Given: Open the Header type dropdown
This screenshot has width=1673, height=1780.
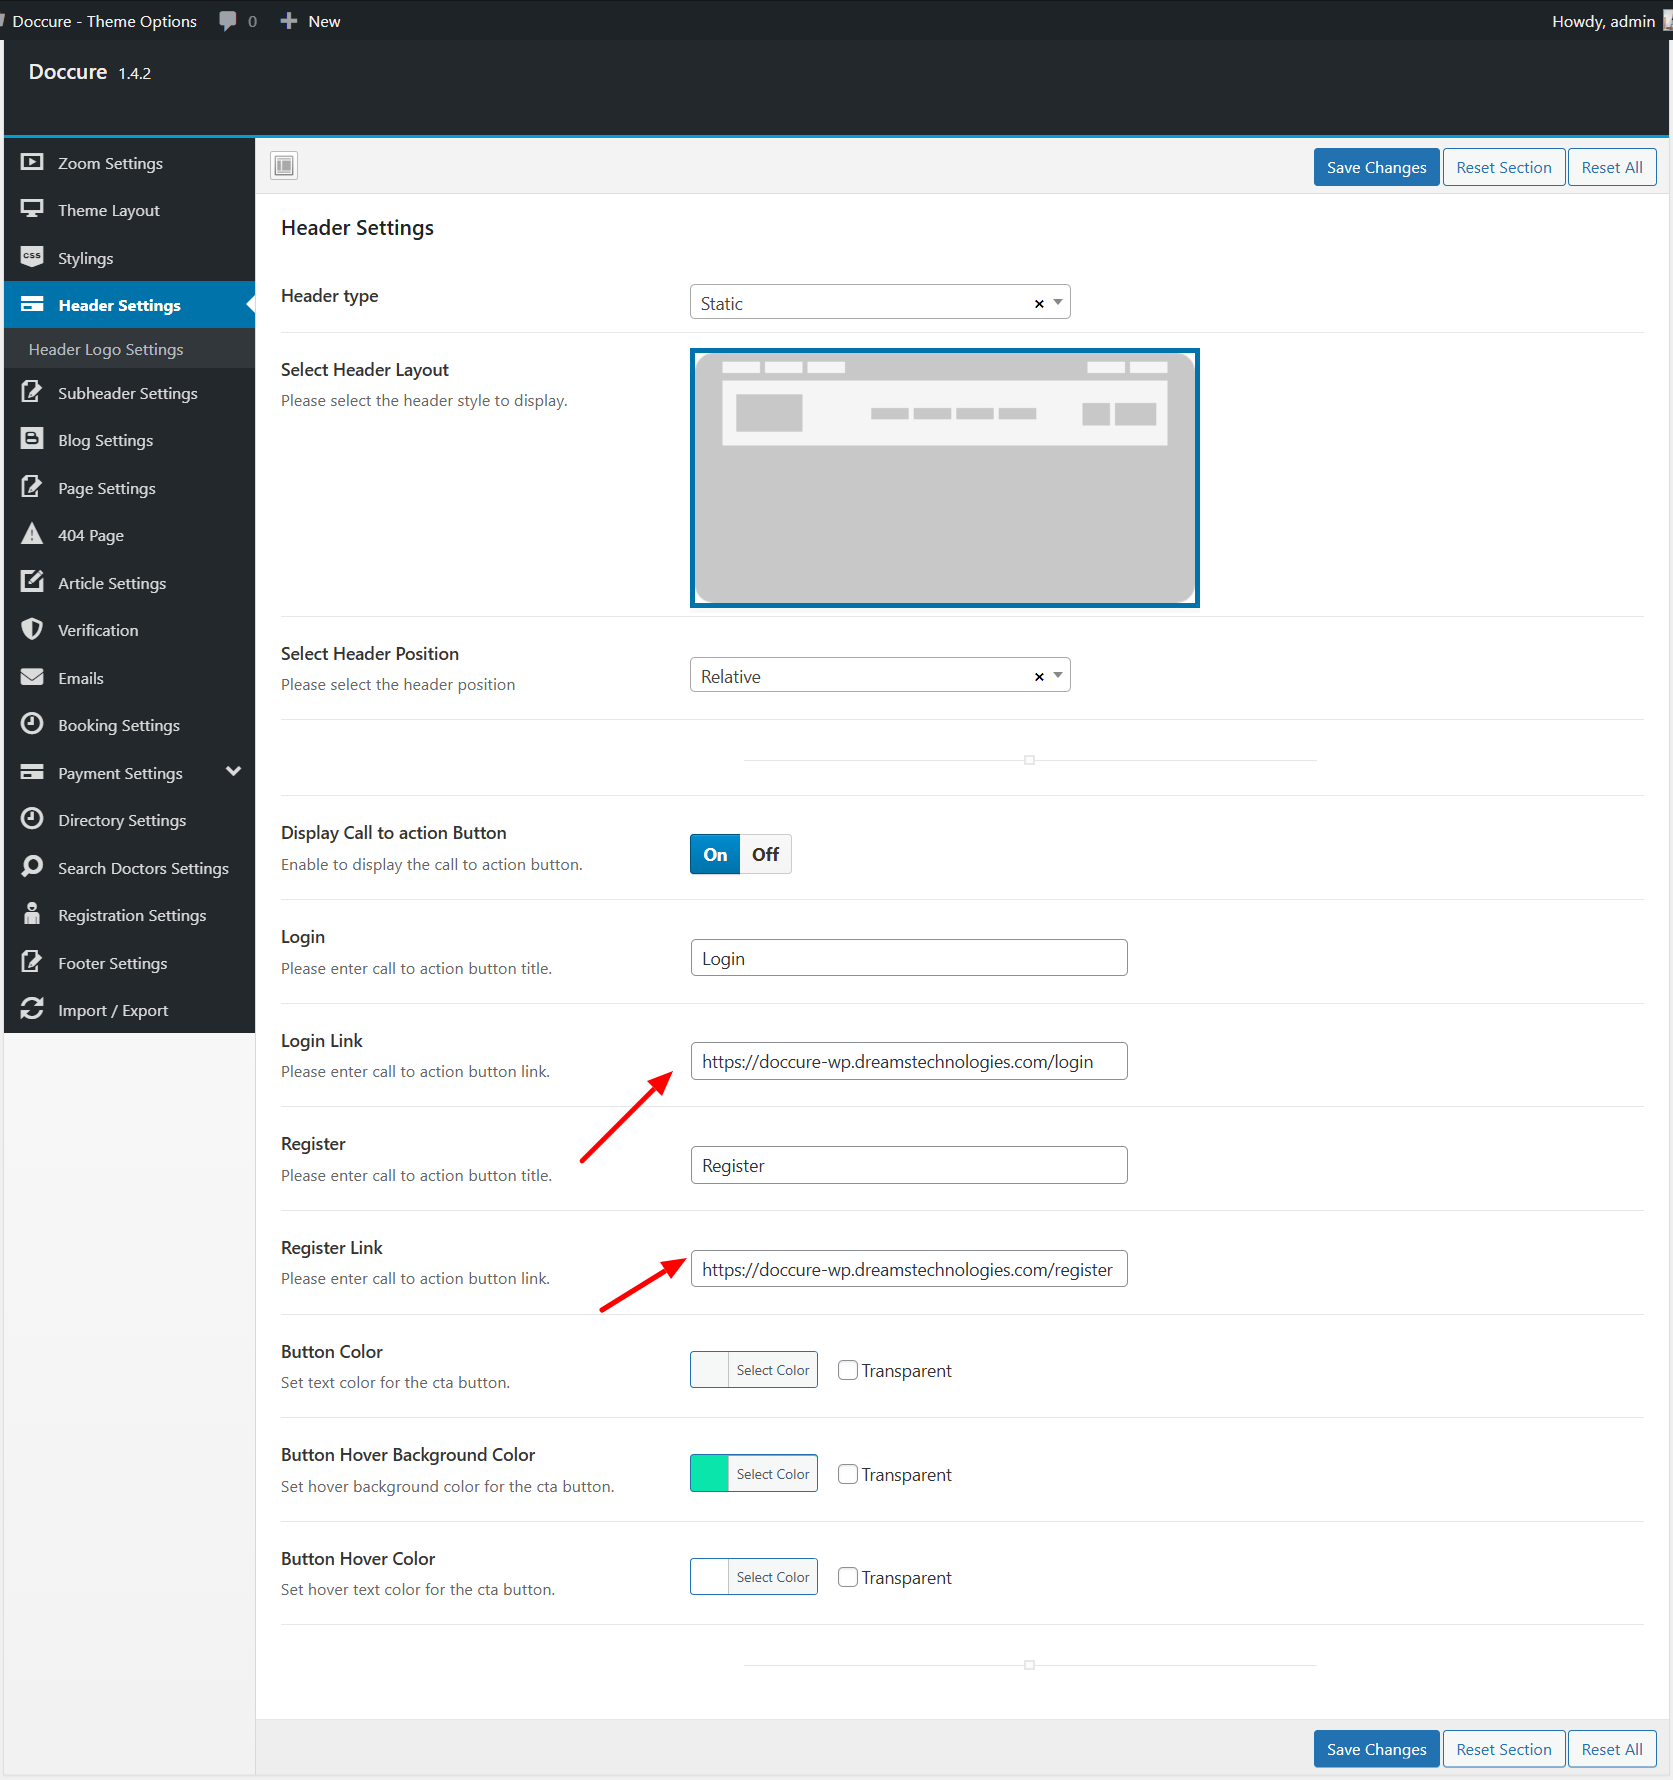Looking at the screenshot, I should click(x=879, y=302).
